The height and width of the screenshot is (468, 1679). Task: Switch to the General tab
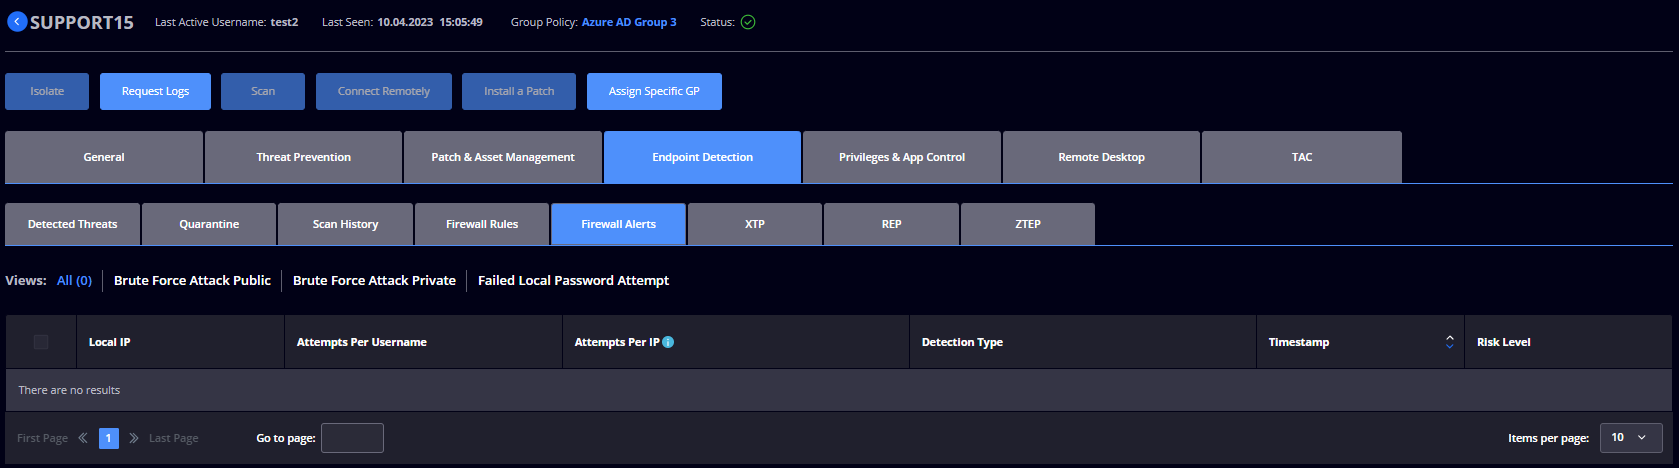click(x=104, y=157)
